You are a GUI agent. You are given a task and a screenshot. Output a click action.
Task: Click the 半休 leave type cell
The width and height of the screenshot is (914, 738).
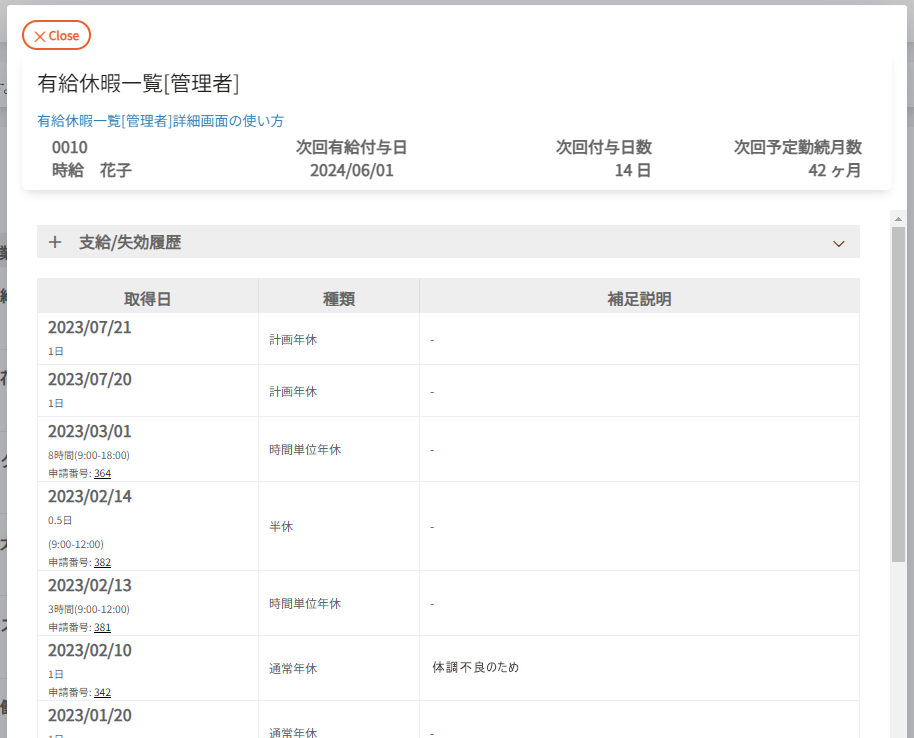281,526
